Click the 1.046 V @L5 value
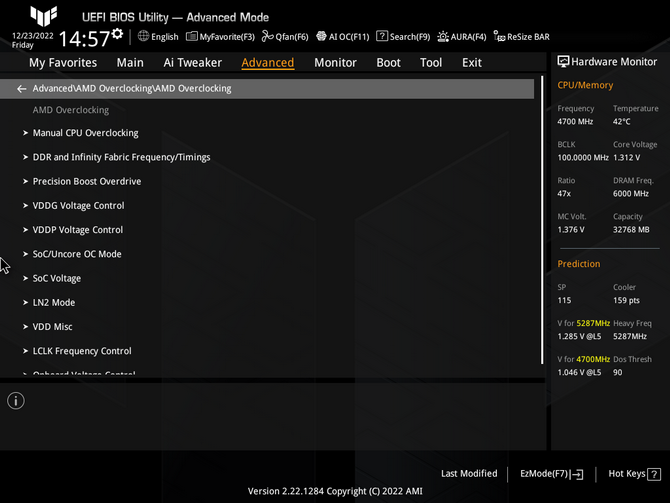Screen dimensions: 670x503 (x=579, y=372)
